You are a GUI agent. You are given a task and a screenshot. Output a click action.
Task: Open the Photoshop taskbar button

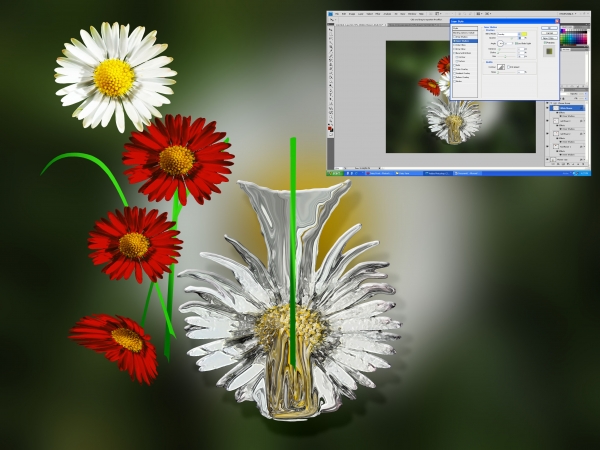pos(438,173)
